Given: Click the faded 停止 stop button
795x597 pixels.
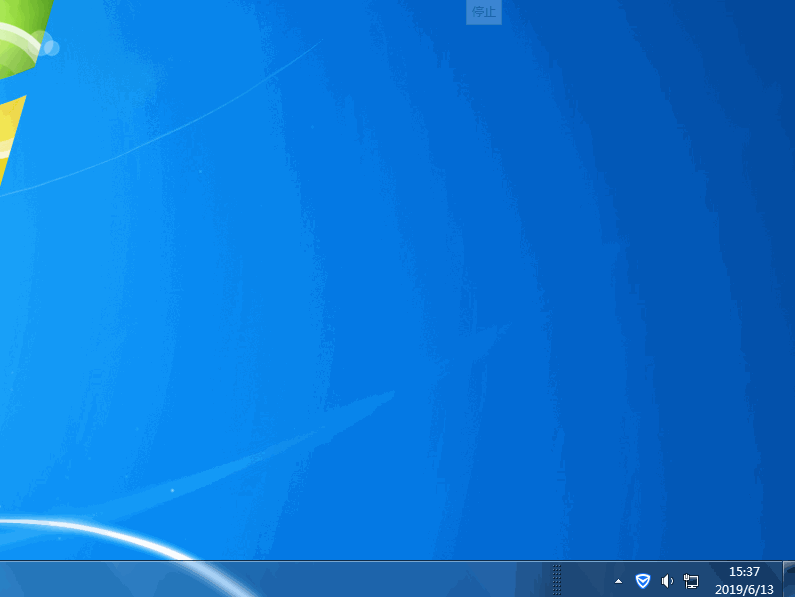Looking at the screenshot, I should (x=484, y=12).
